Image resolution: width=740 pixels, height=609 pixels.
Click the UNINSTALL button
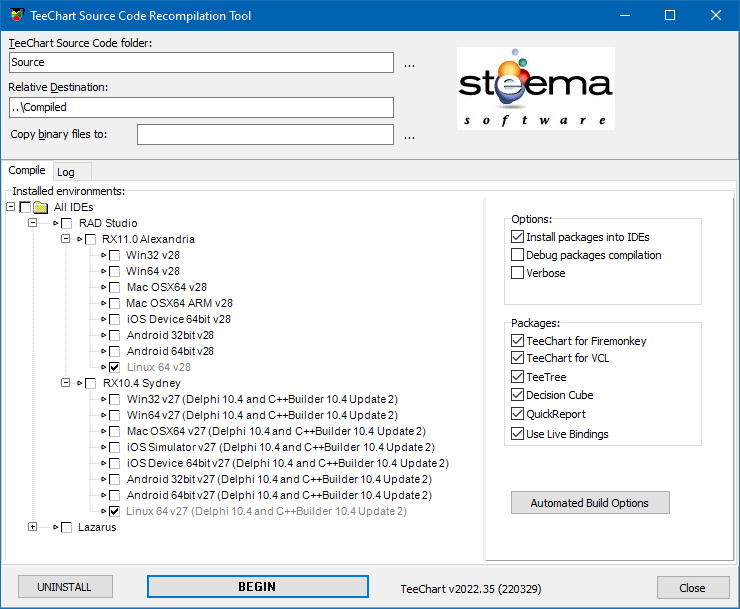[65, 587]
